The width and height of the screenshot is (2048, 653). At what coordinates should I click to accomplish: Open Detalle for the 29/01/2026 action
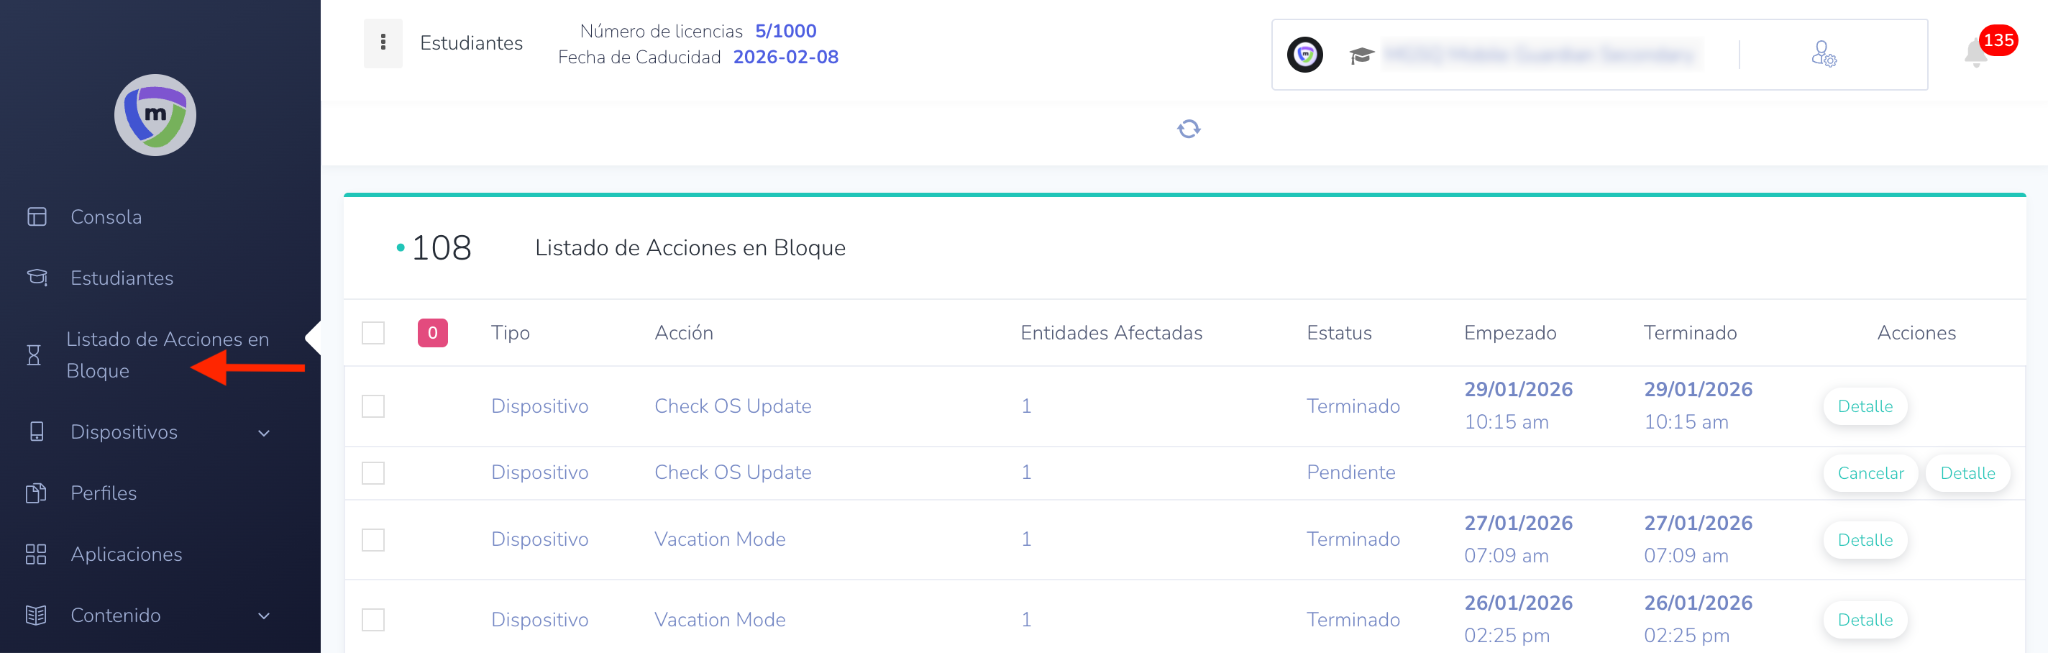1865,406
